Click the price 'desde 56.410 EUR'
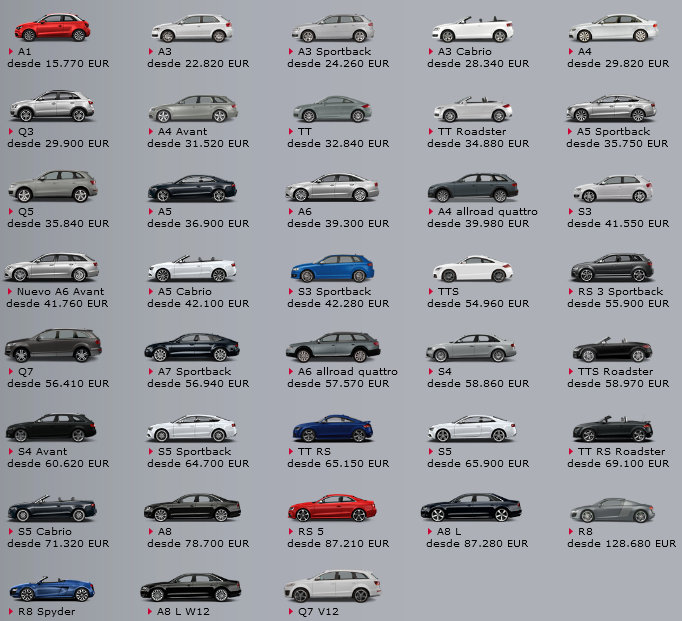 (x=58, y=384)
